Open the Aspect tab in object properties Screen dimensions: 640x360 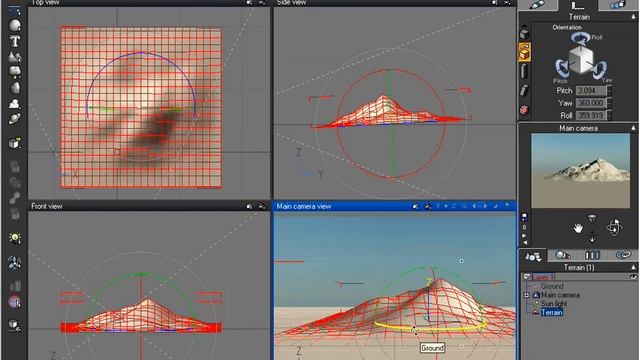click(538, 5)
